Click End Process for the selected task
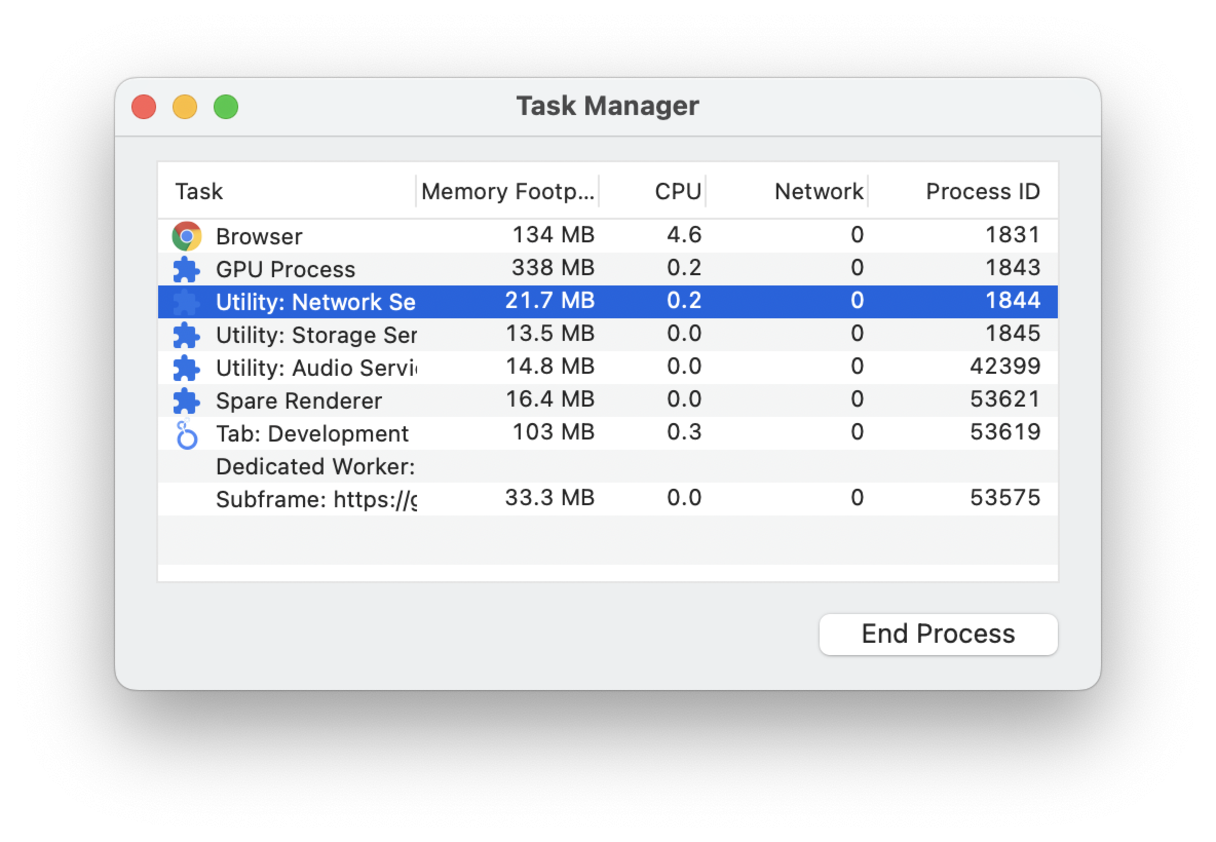Viewport: 1216px width, 842px height. click(x=937, y=634)
